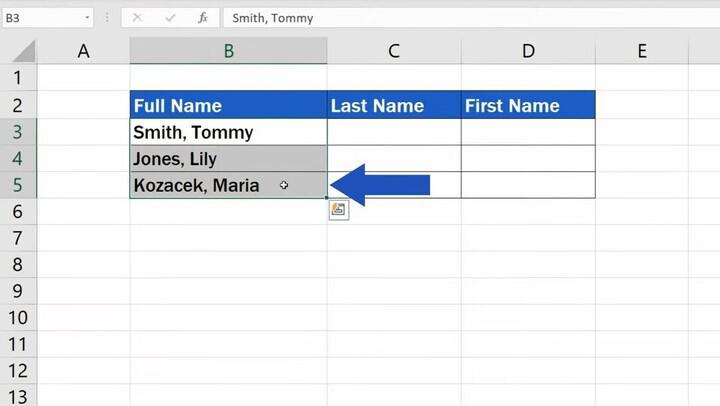Image resolution: width=720 pixels, height=406 pixels.
Task: Click the empty Last Name cell beside Smith, Tommy
Action: pos(394,132)
